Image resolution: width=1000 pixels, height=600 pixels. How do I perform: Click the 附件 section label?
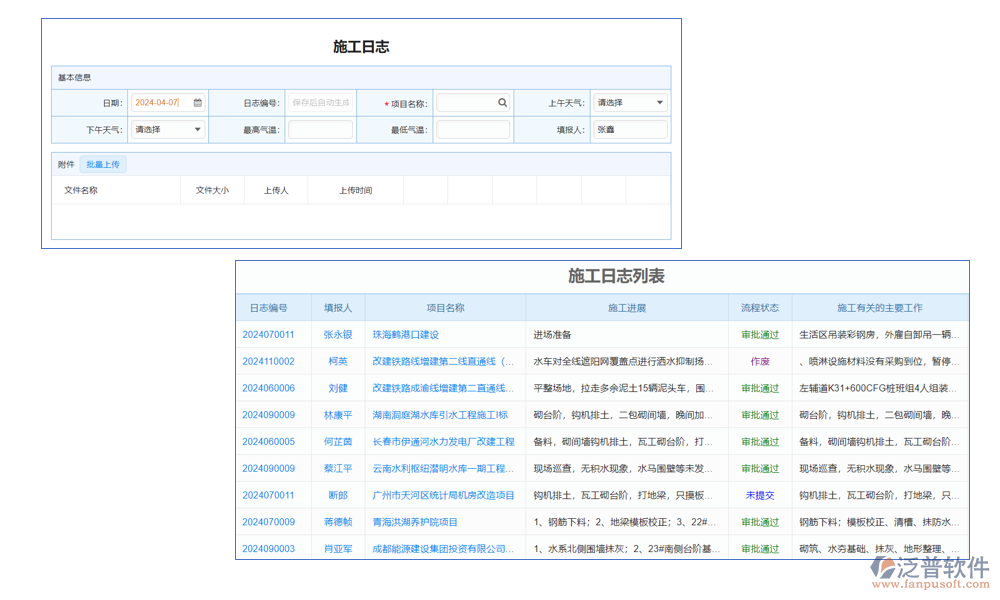[64, 164]
